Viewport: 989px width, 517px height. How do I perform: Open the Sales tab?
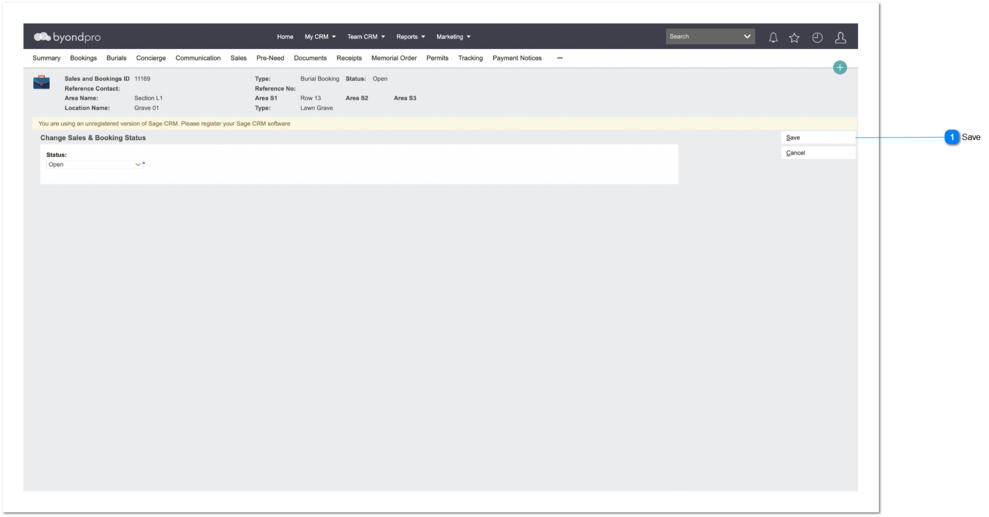pos(238,58)
